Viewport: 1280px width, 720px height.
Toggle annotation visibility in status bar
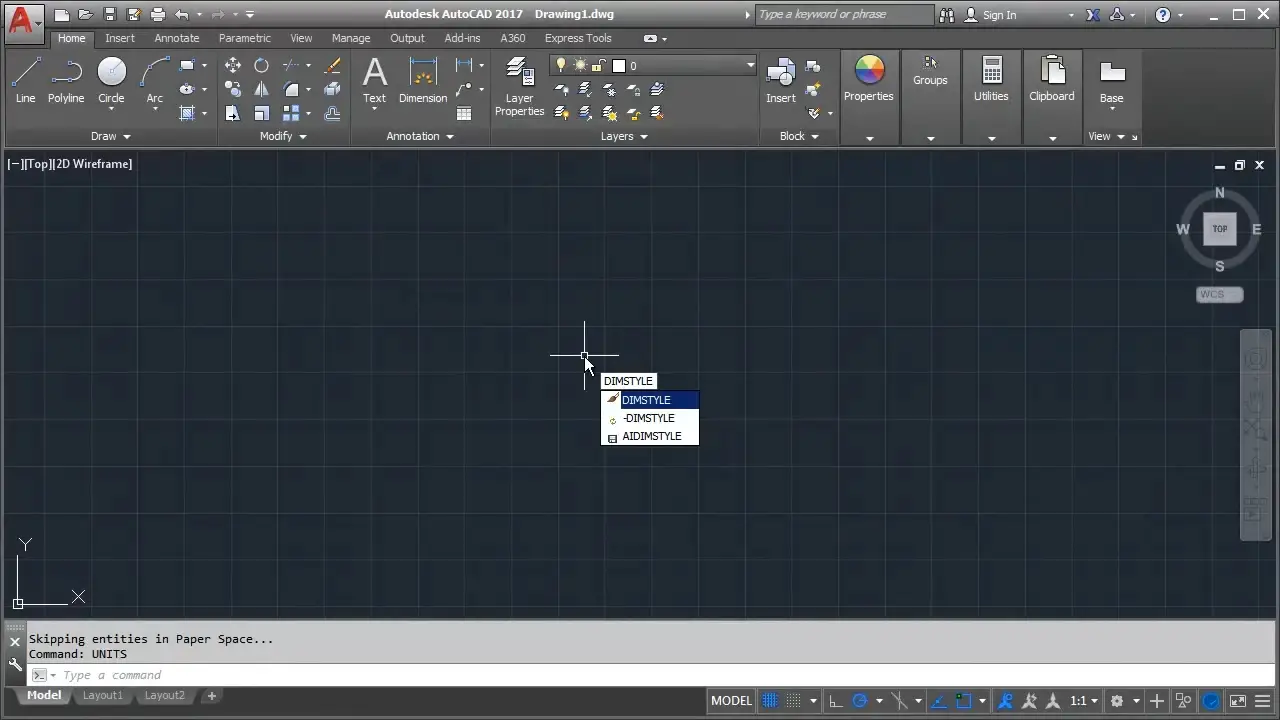[1006, 701]
